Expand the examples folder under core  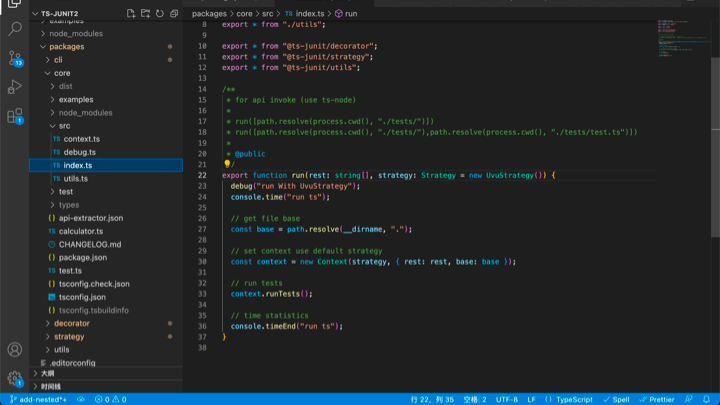click(x=106, y=99)
